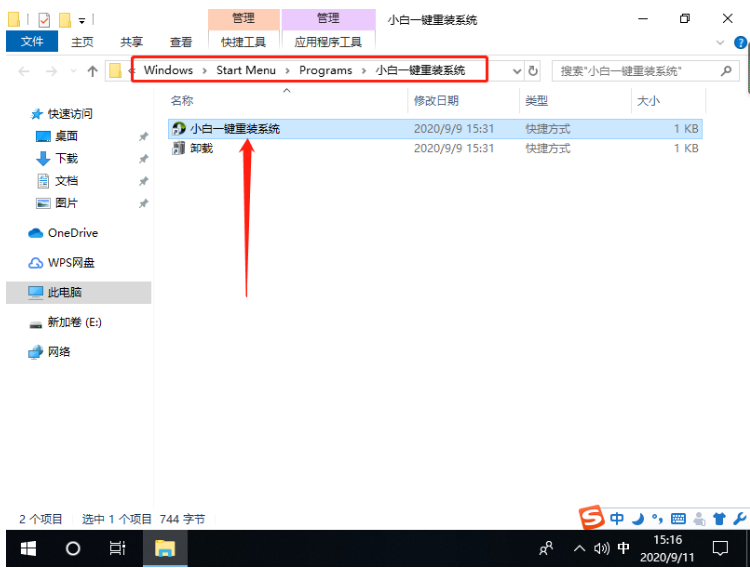The height and width of the screenshot is (568, 750).
Task: Click Programs in the address path
Action: (x=325, y=70)
